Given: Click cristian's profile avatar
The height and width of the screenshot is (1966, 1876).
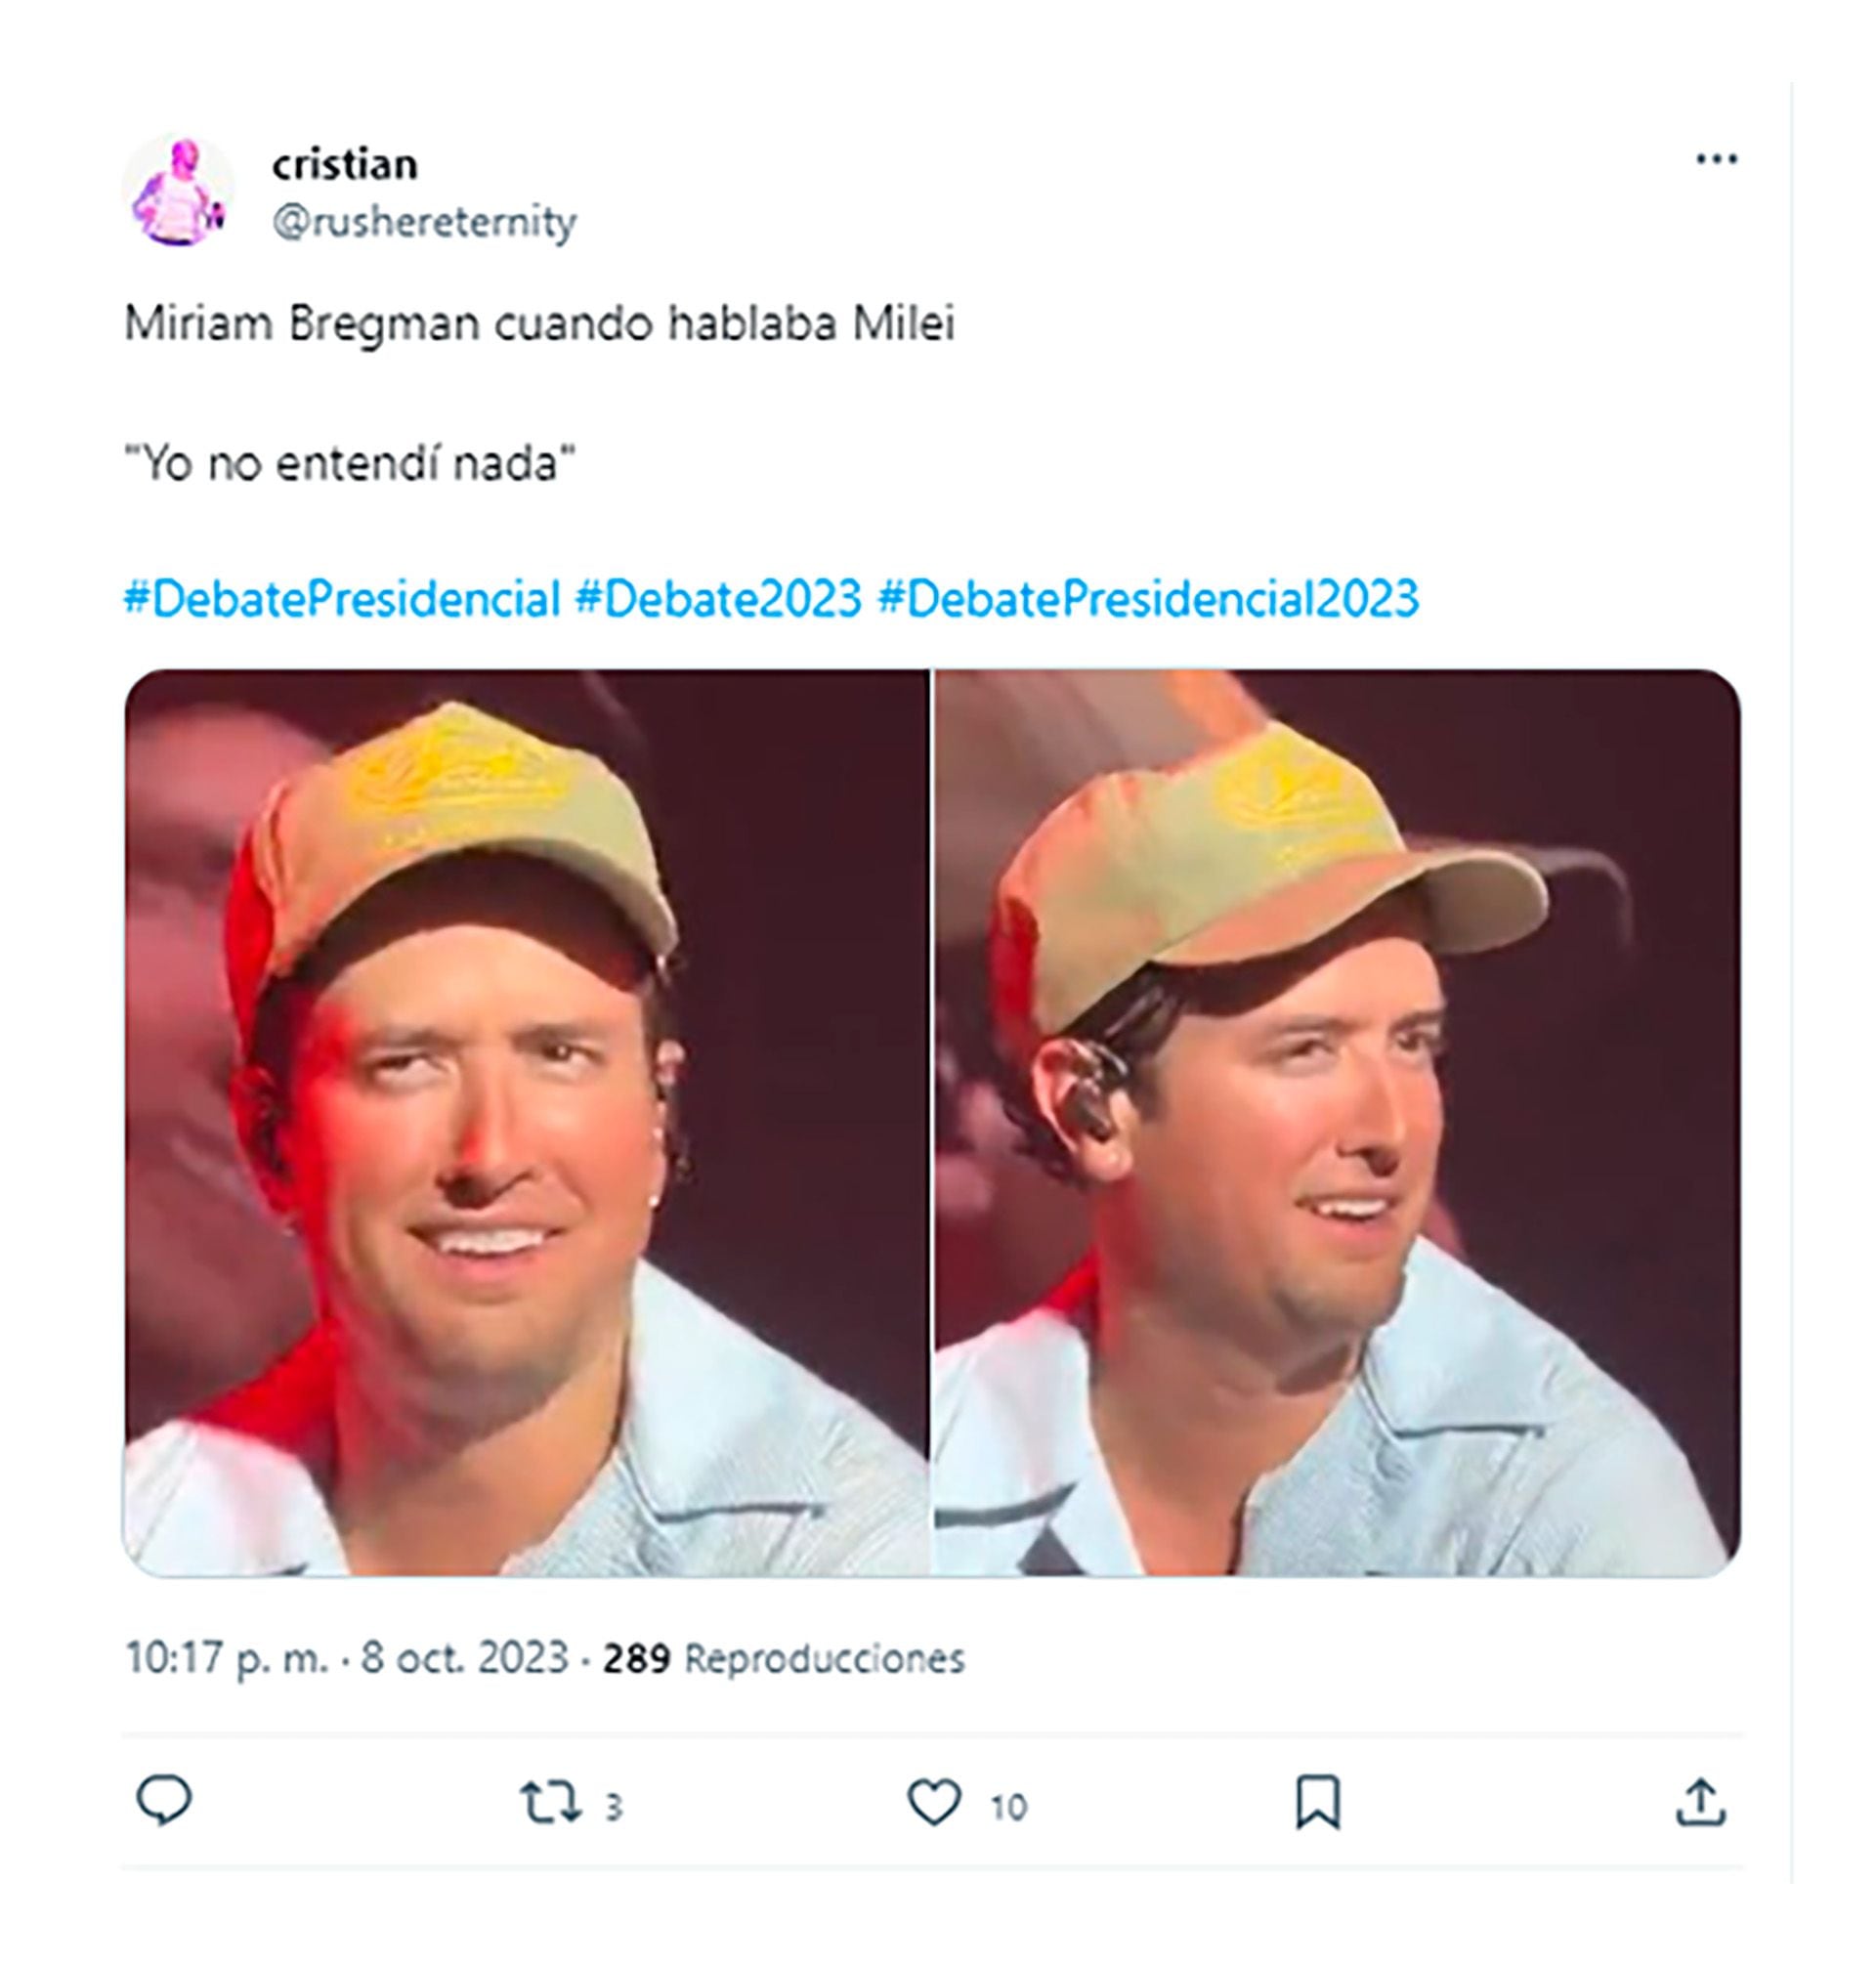Looking at the screenshot, I should (178, 191).
